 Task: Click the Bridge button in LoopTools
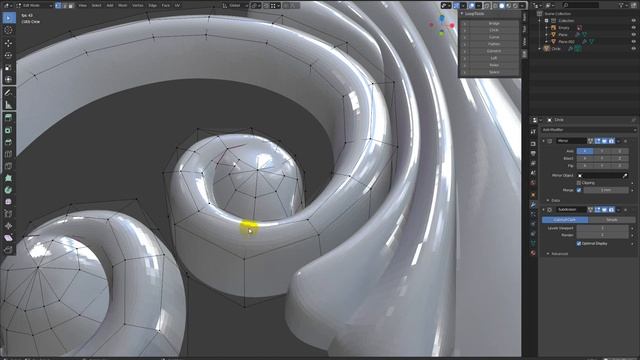tap(494, 24)
